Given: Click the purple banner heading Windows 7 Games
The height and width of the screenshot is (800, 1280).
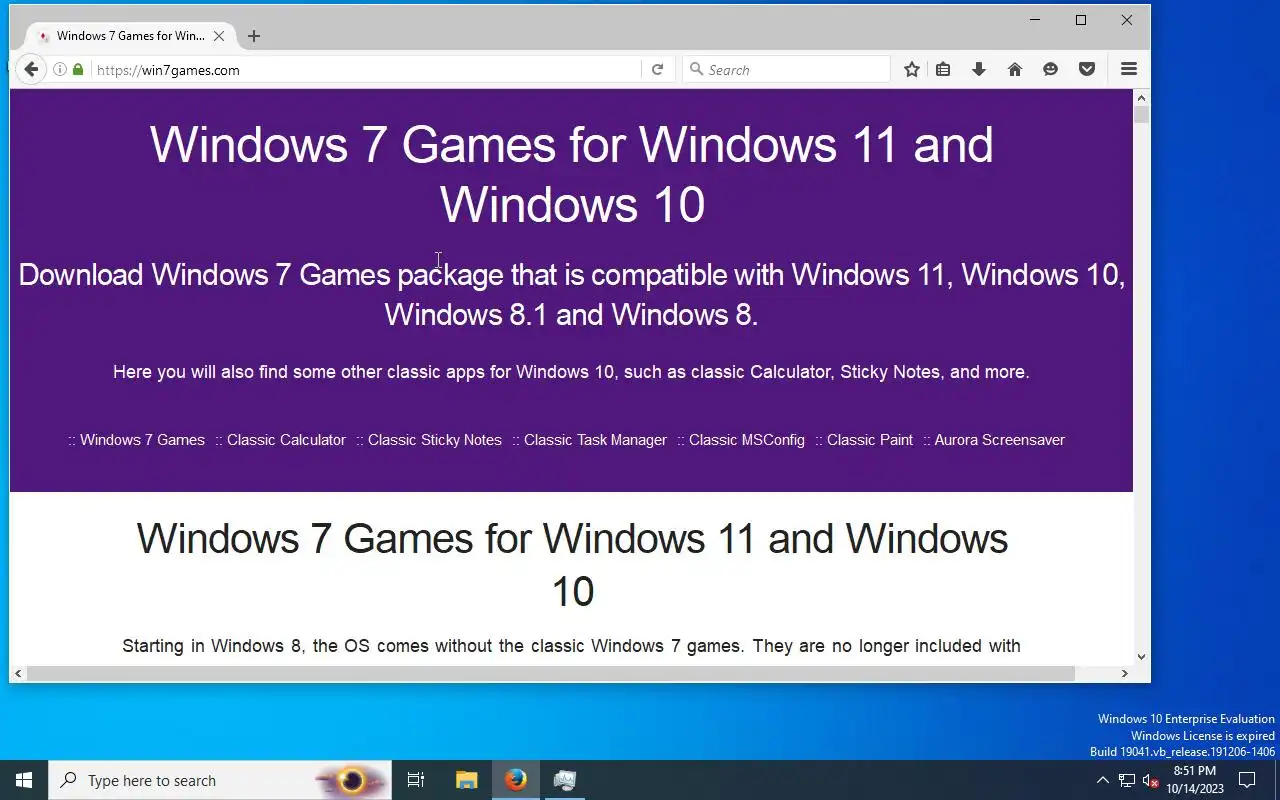Looking at the screenshot, I should tap(572, 174).
